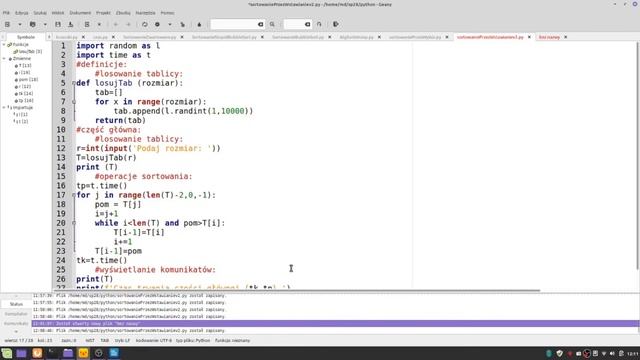The width and height of the screenshot is (640, 360).
Task: Toggle code fold marker at line 5
Action: pyautogui.click(x=74, y=83)
